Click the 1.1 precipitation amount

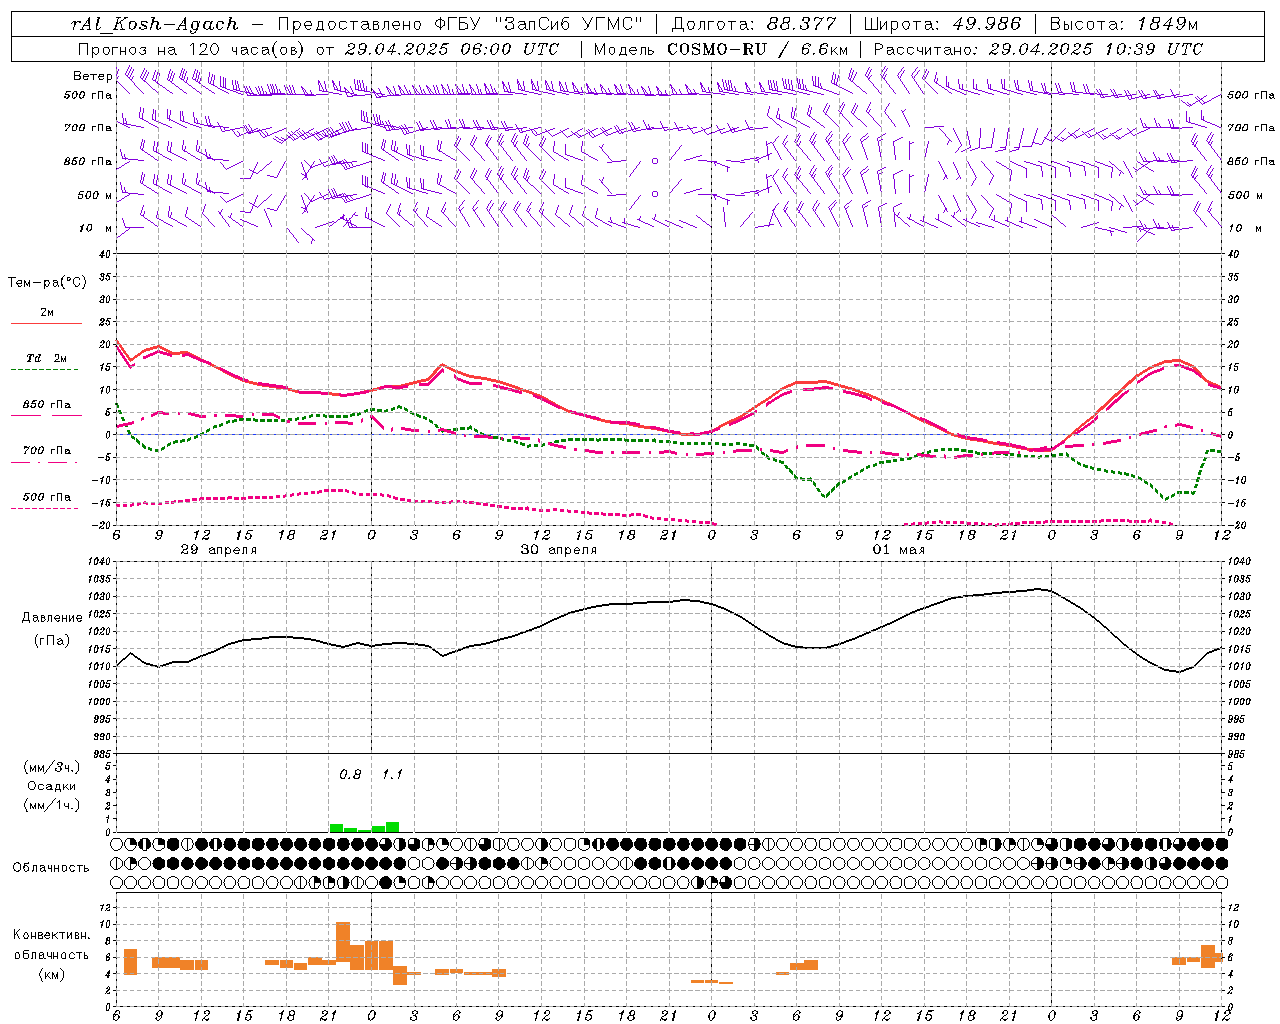click(x=392, y=775)
